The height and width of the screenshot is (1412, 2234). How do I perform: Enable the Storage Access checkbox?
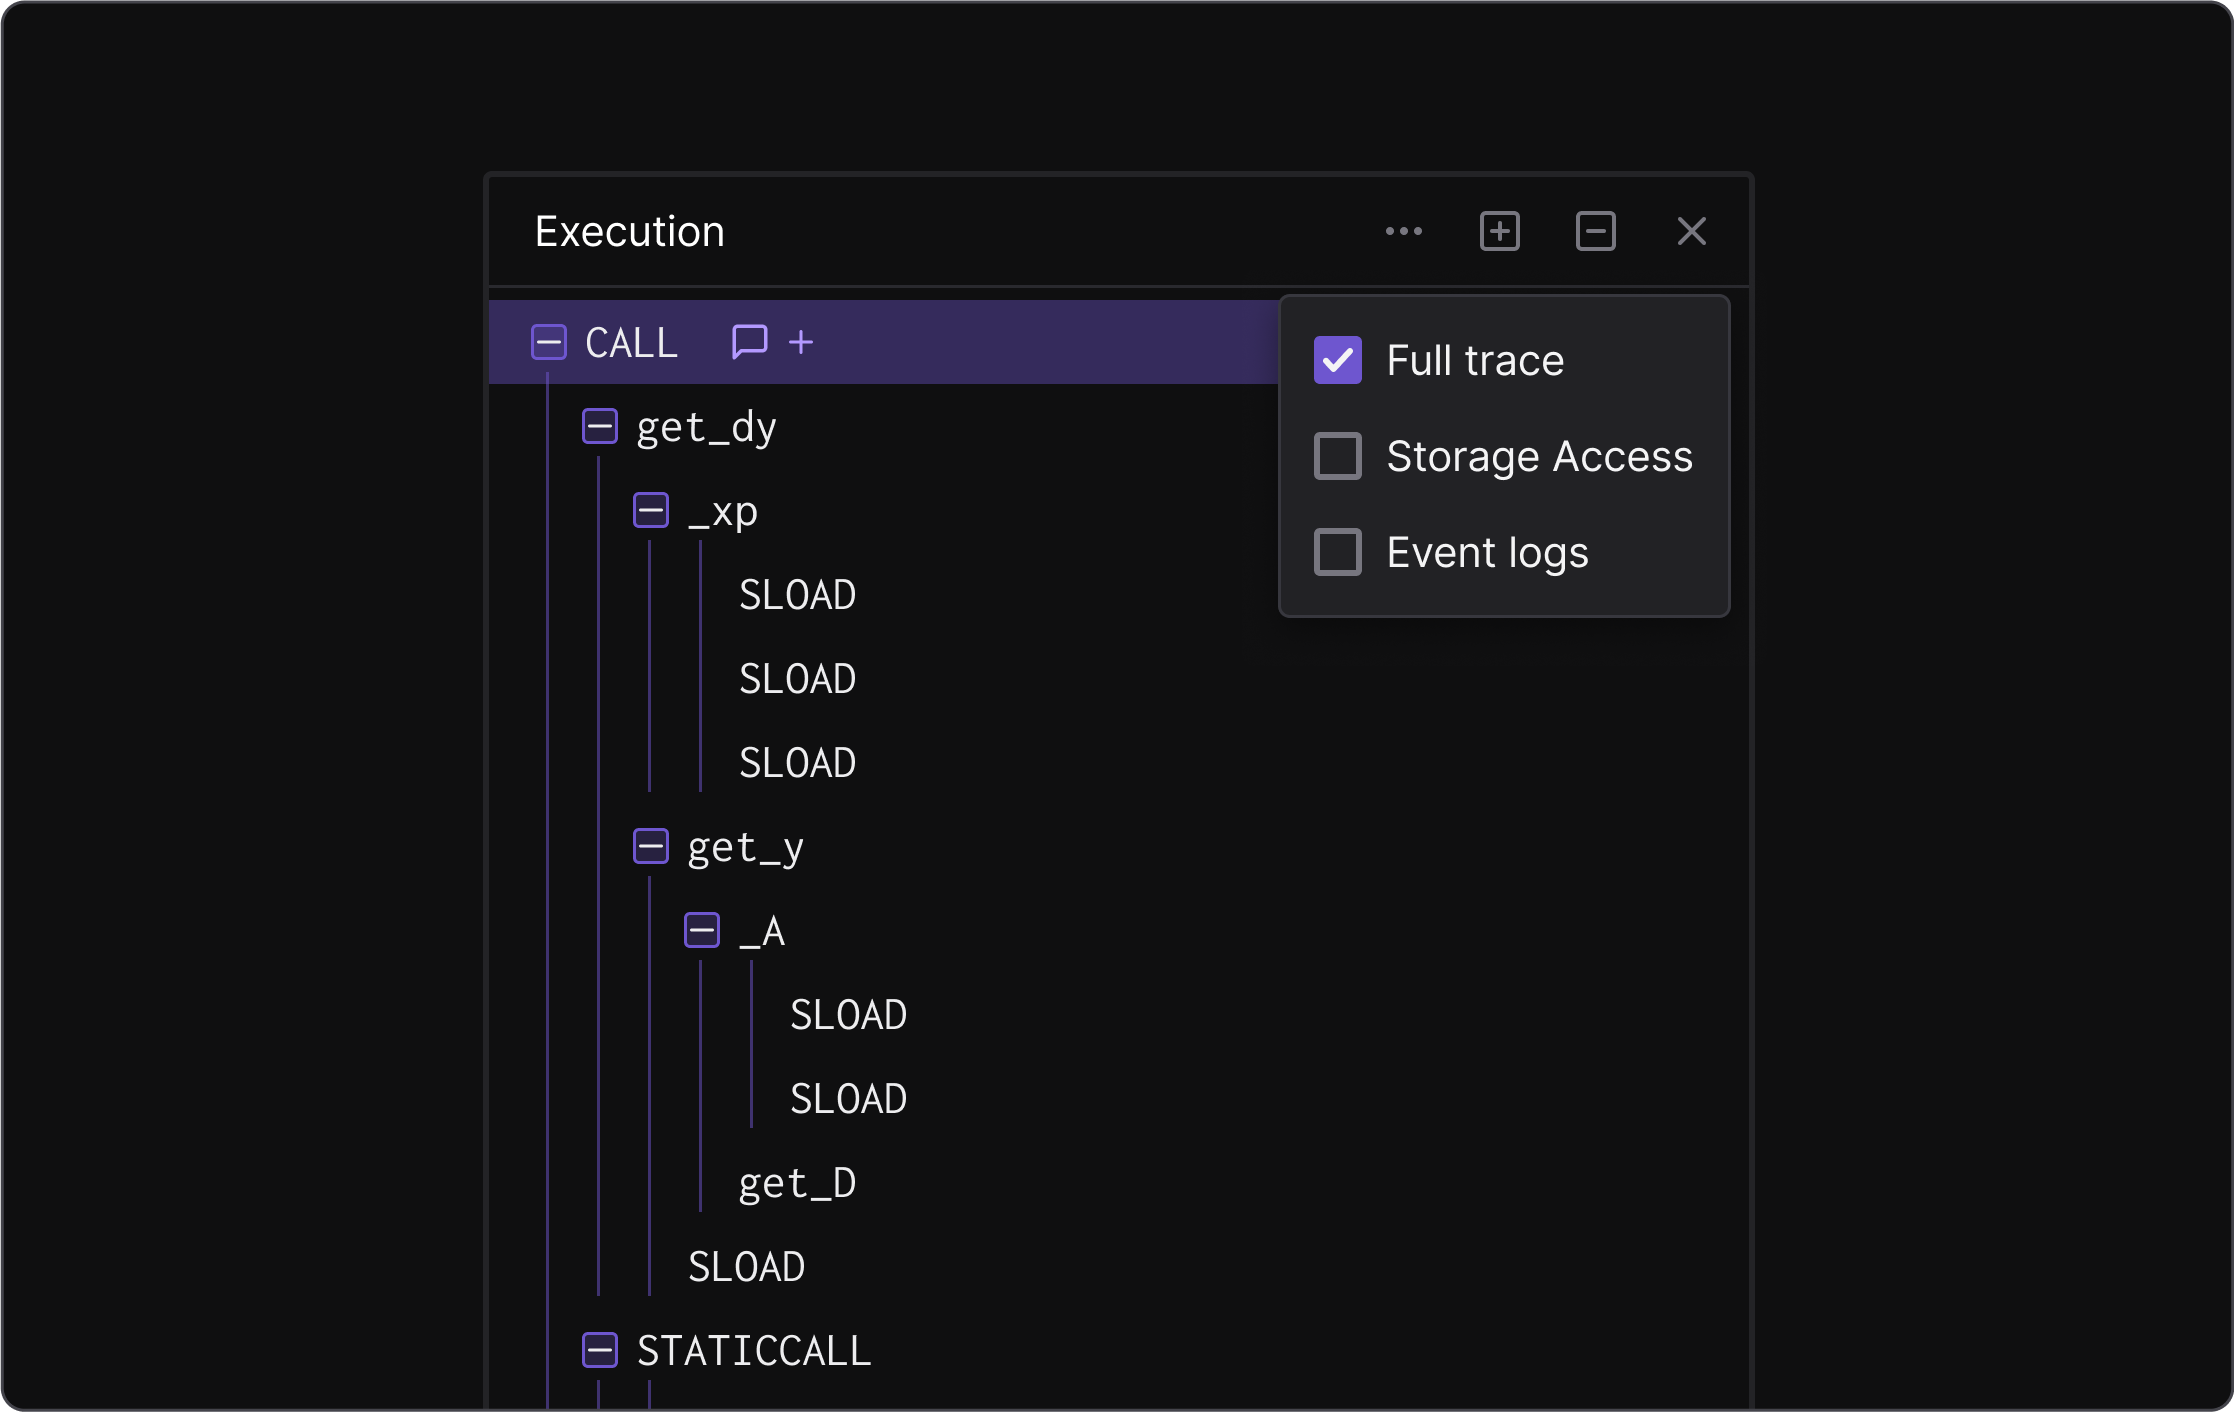[1337, 456]
